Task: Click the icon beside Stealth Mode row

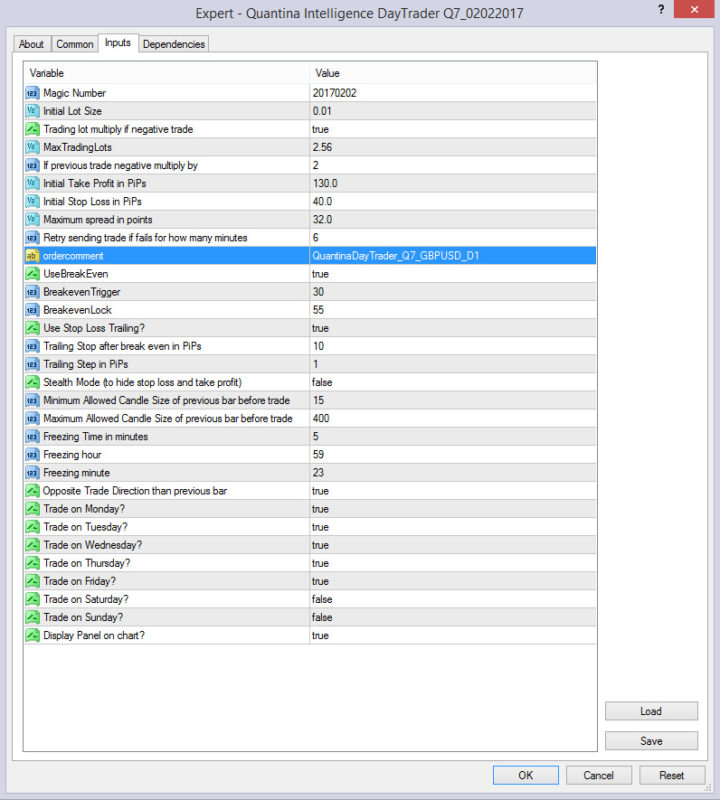Action: click(x=32, y=382)
